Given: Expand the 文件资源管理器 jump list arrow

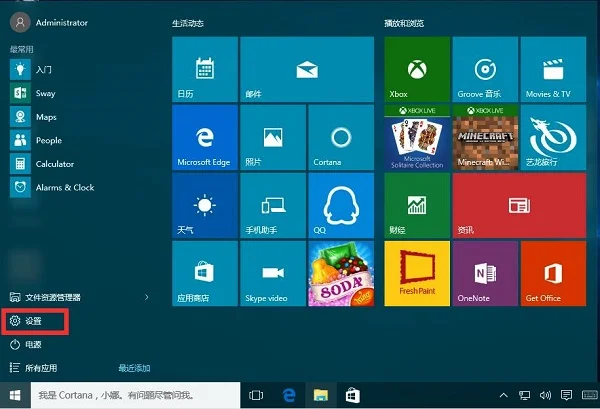Looking at the screenshot, I should [x=147, y=297].
